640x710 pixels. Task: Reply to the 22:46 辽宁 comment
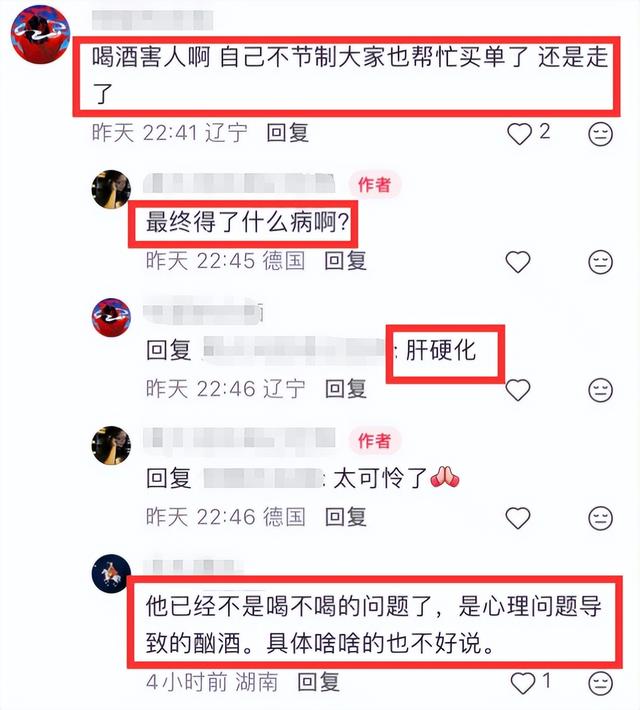346,389
